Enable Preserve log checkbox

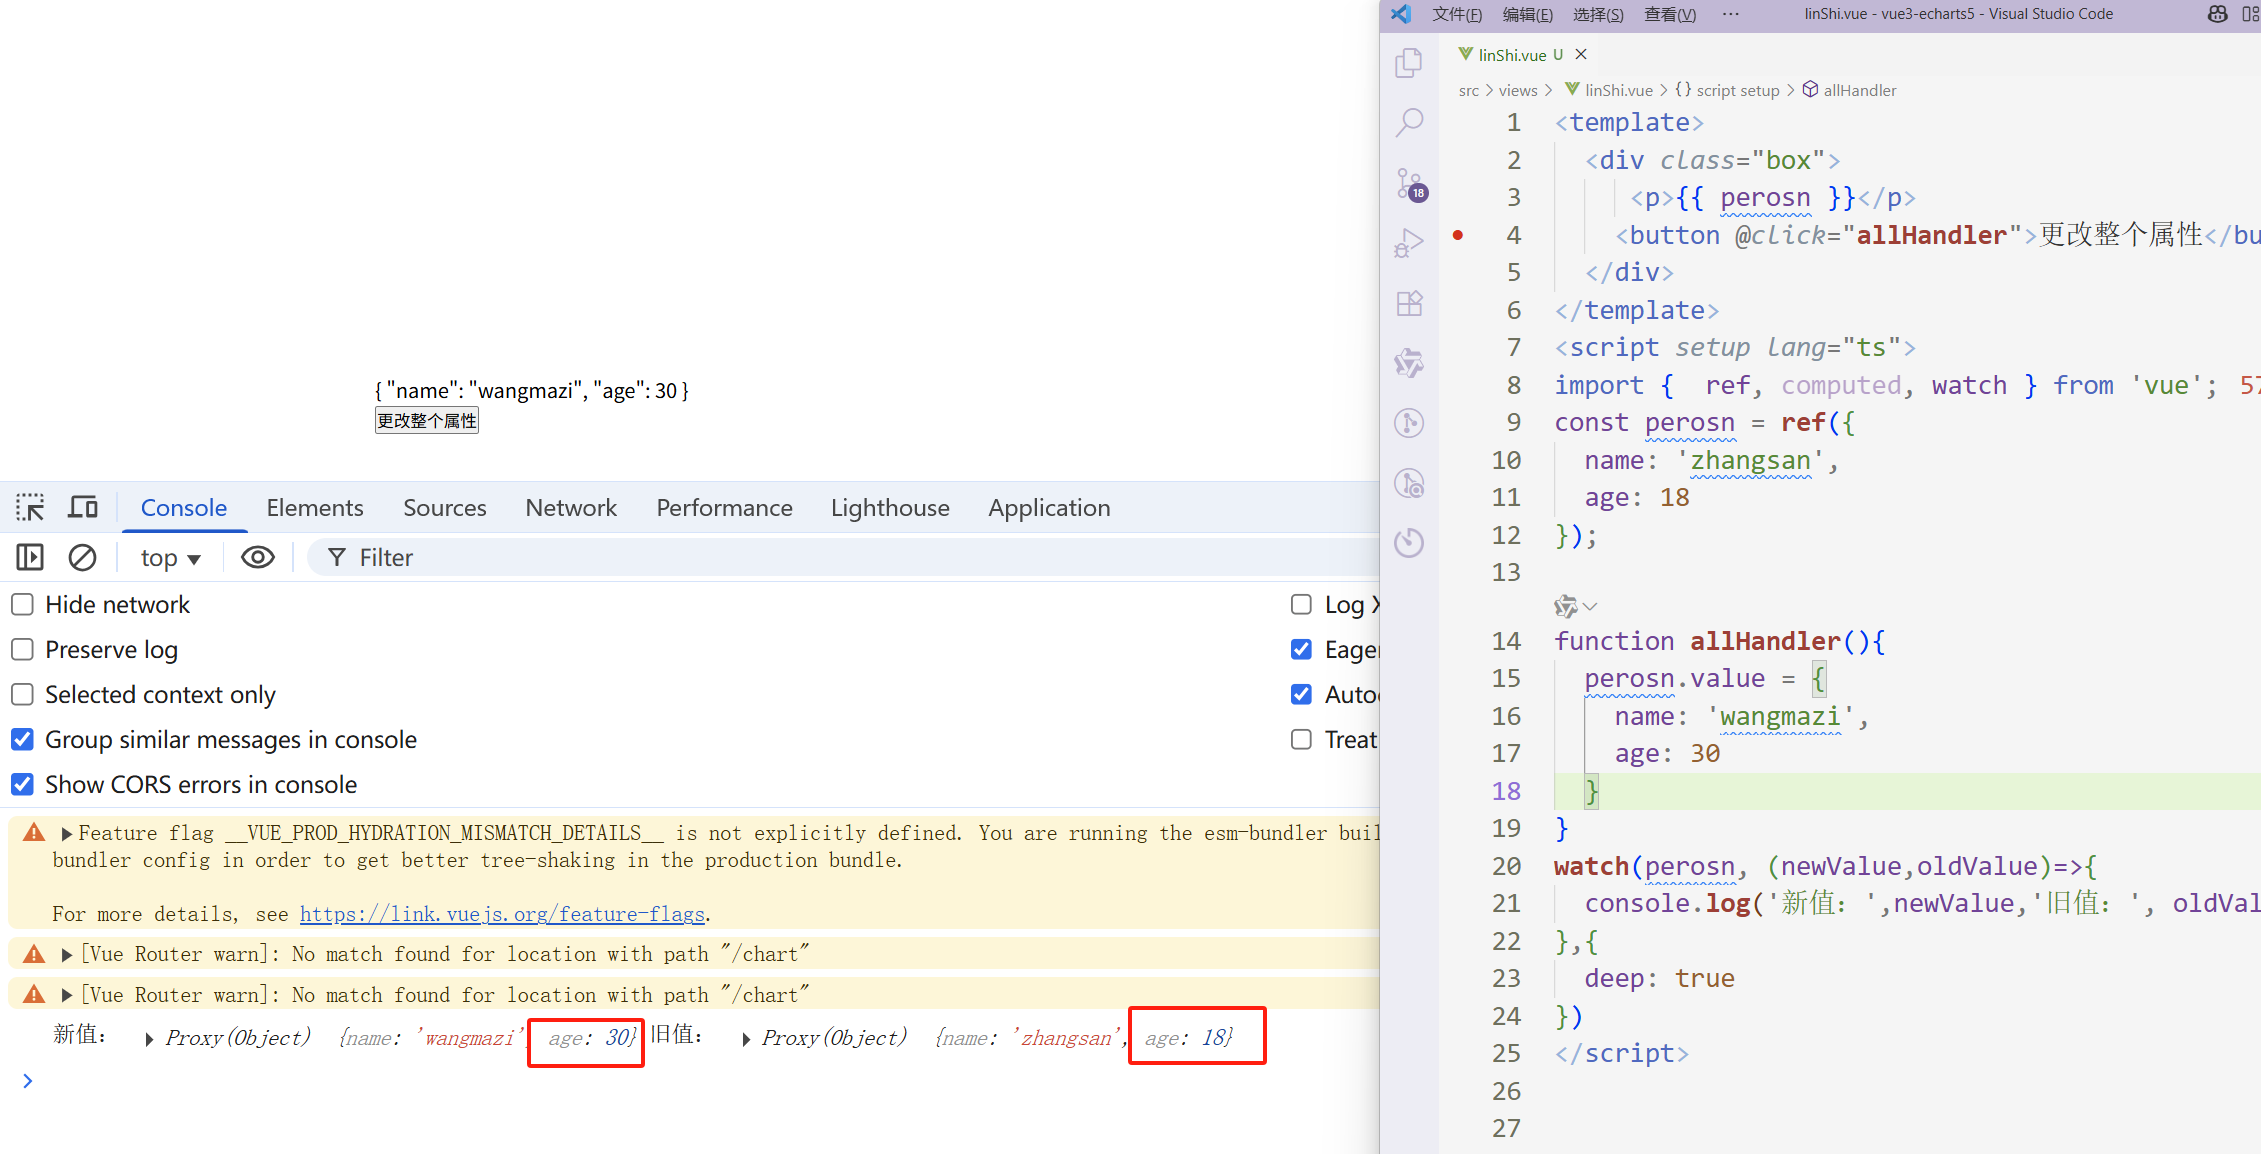click(22, 649)
